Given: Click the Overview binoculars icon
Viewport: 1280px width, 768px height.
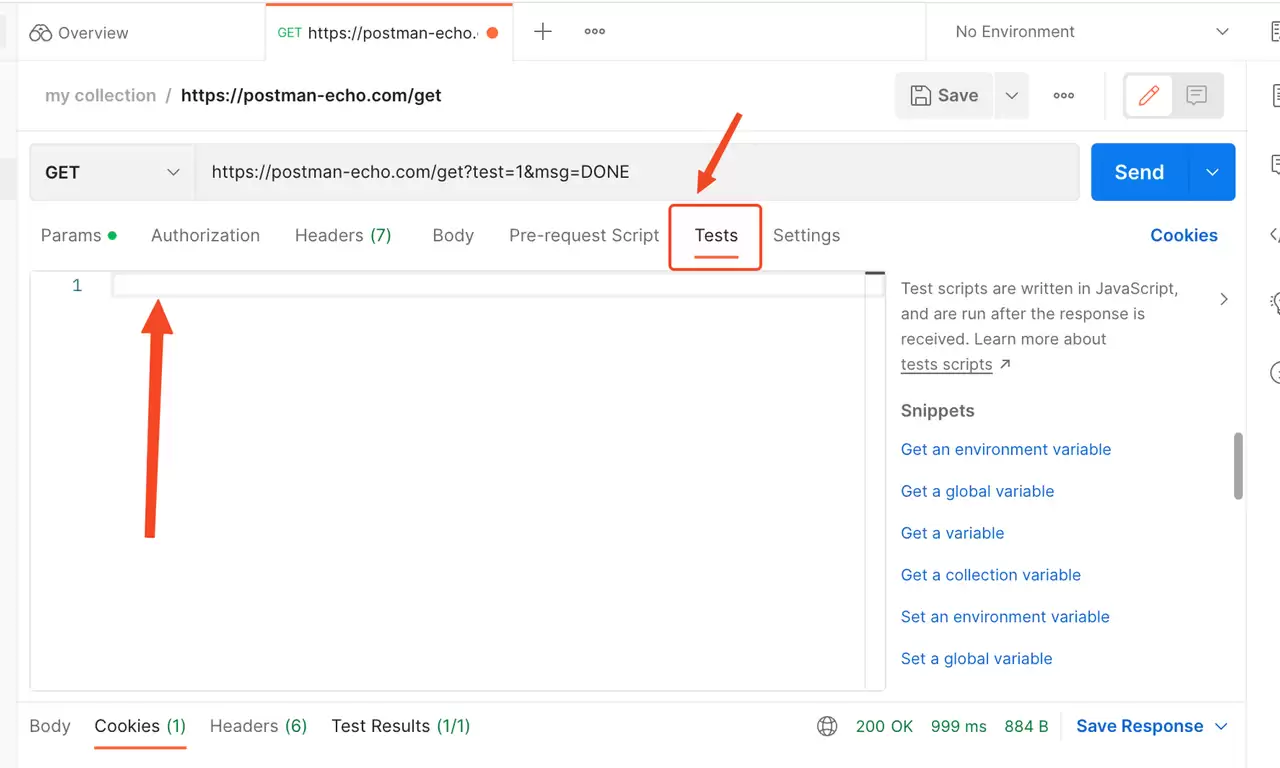Looking at the screenshot, I should point(40,33).
